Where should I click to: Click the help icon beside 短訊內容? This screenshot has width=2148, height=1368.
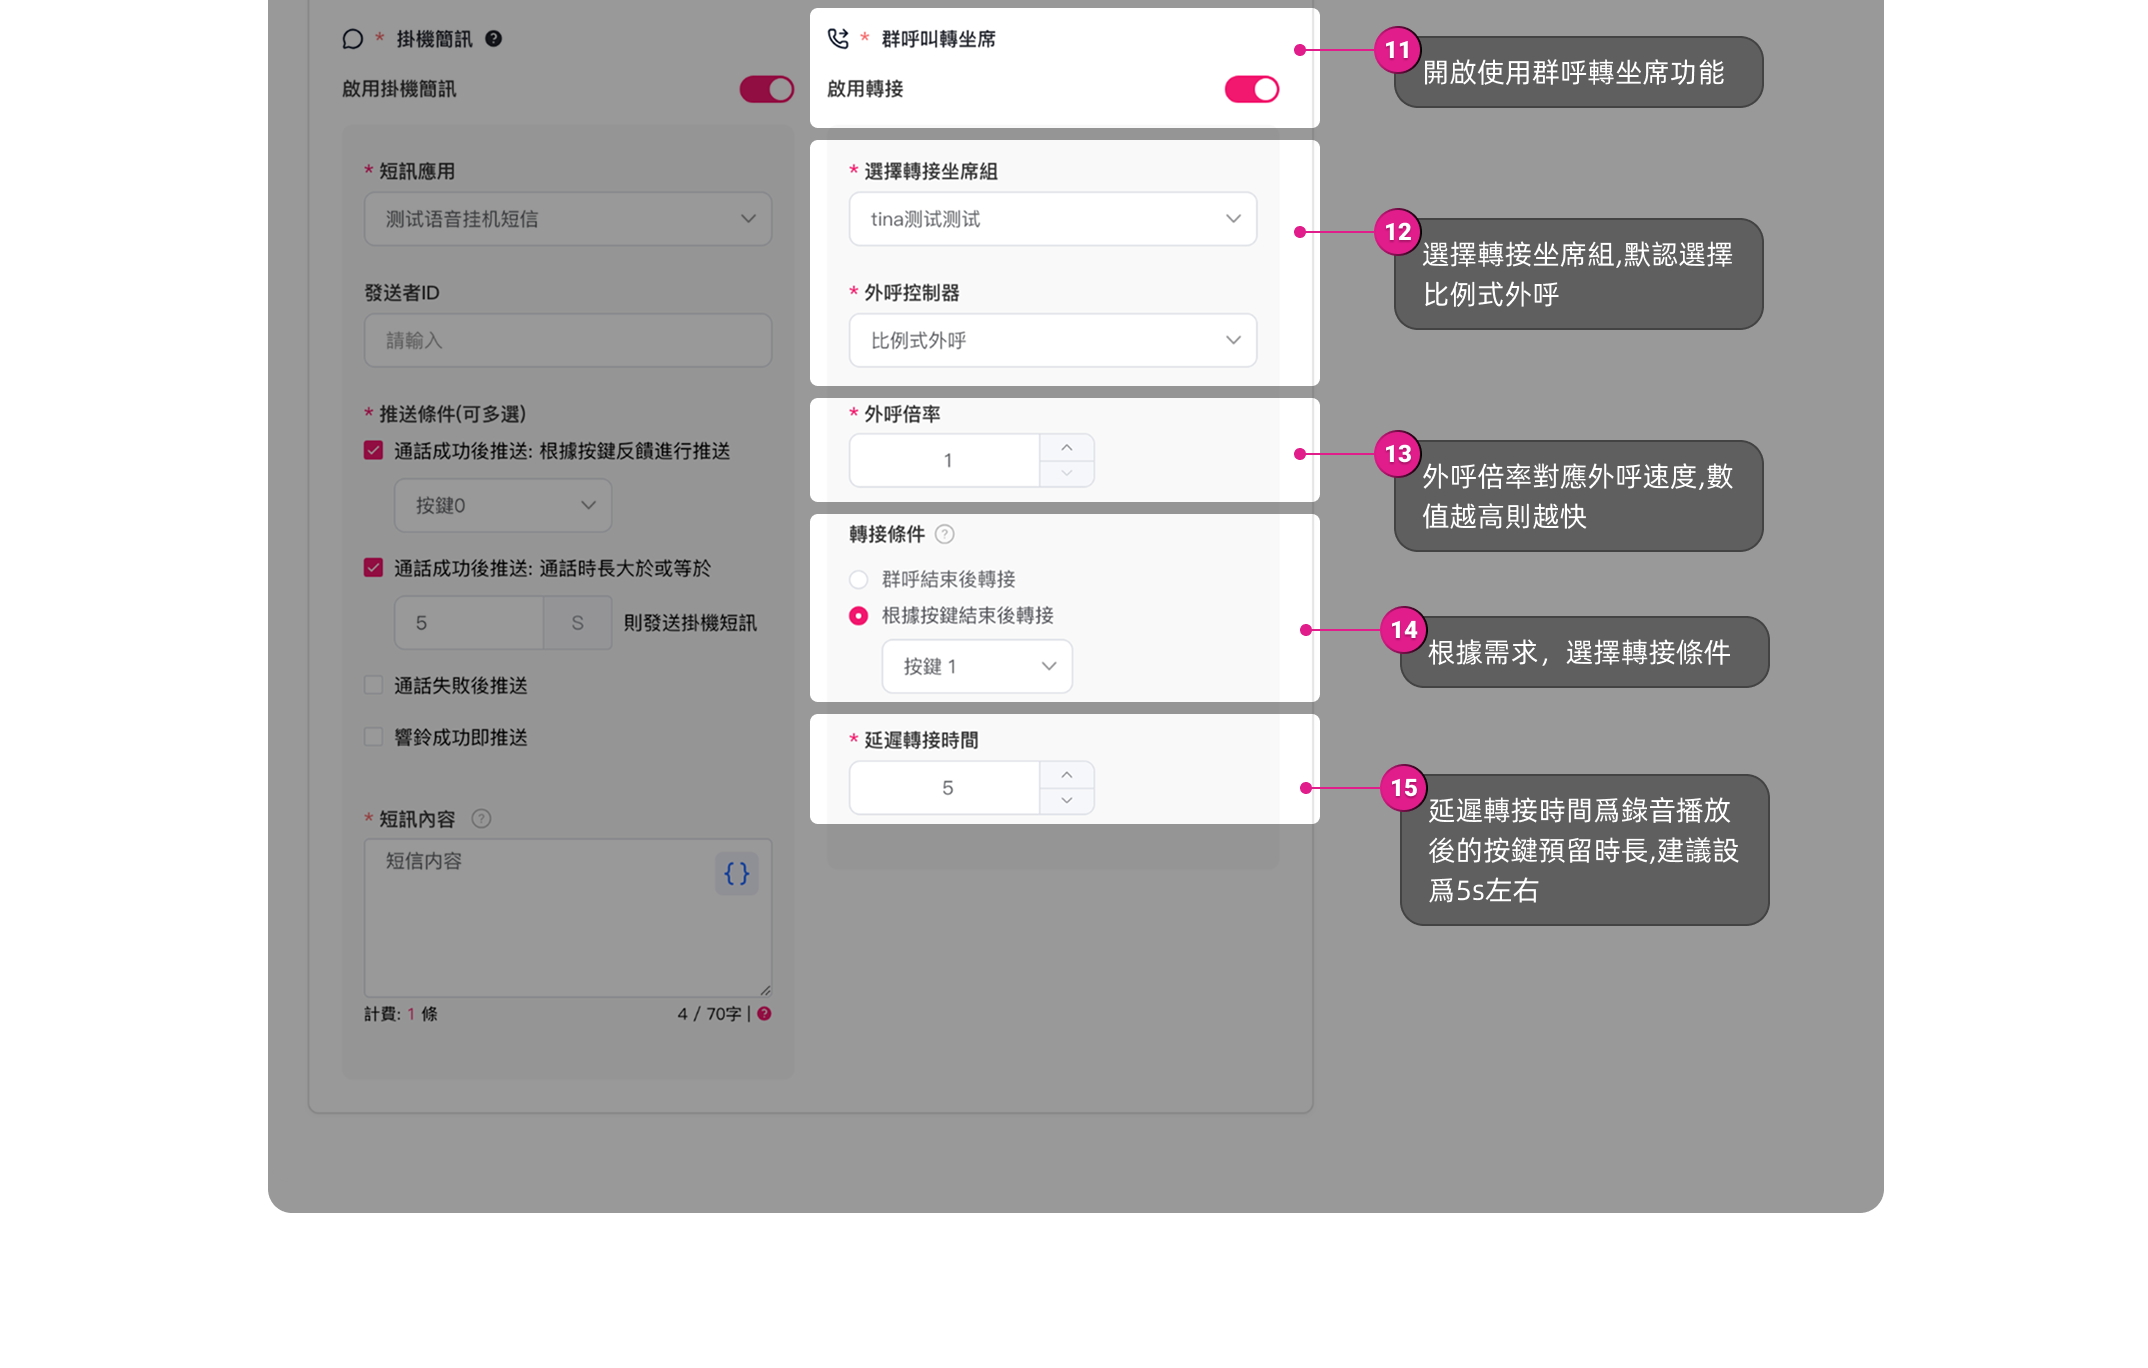tap(481, 819)
